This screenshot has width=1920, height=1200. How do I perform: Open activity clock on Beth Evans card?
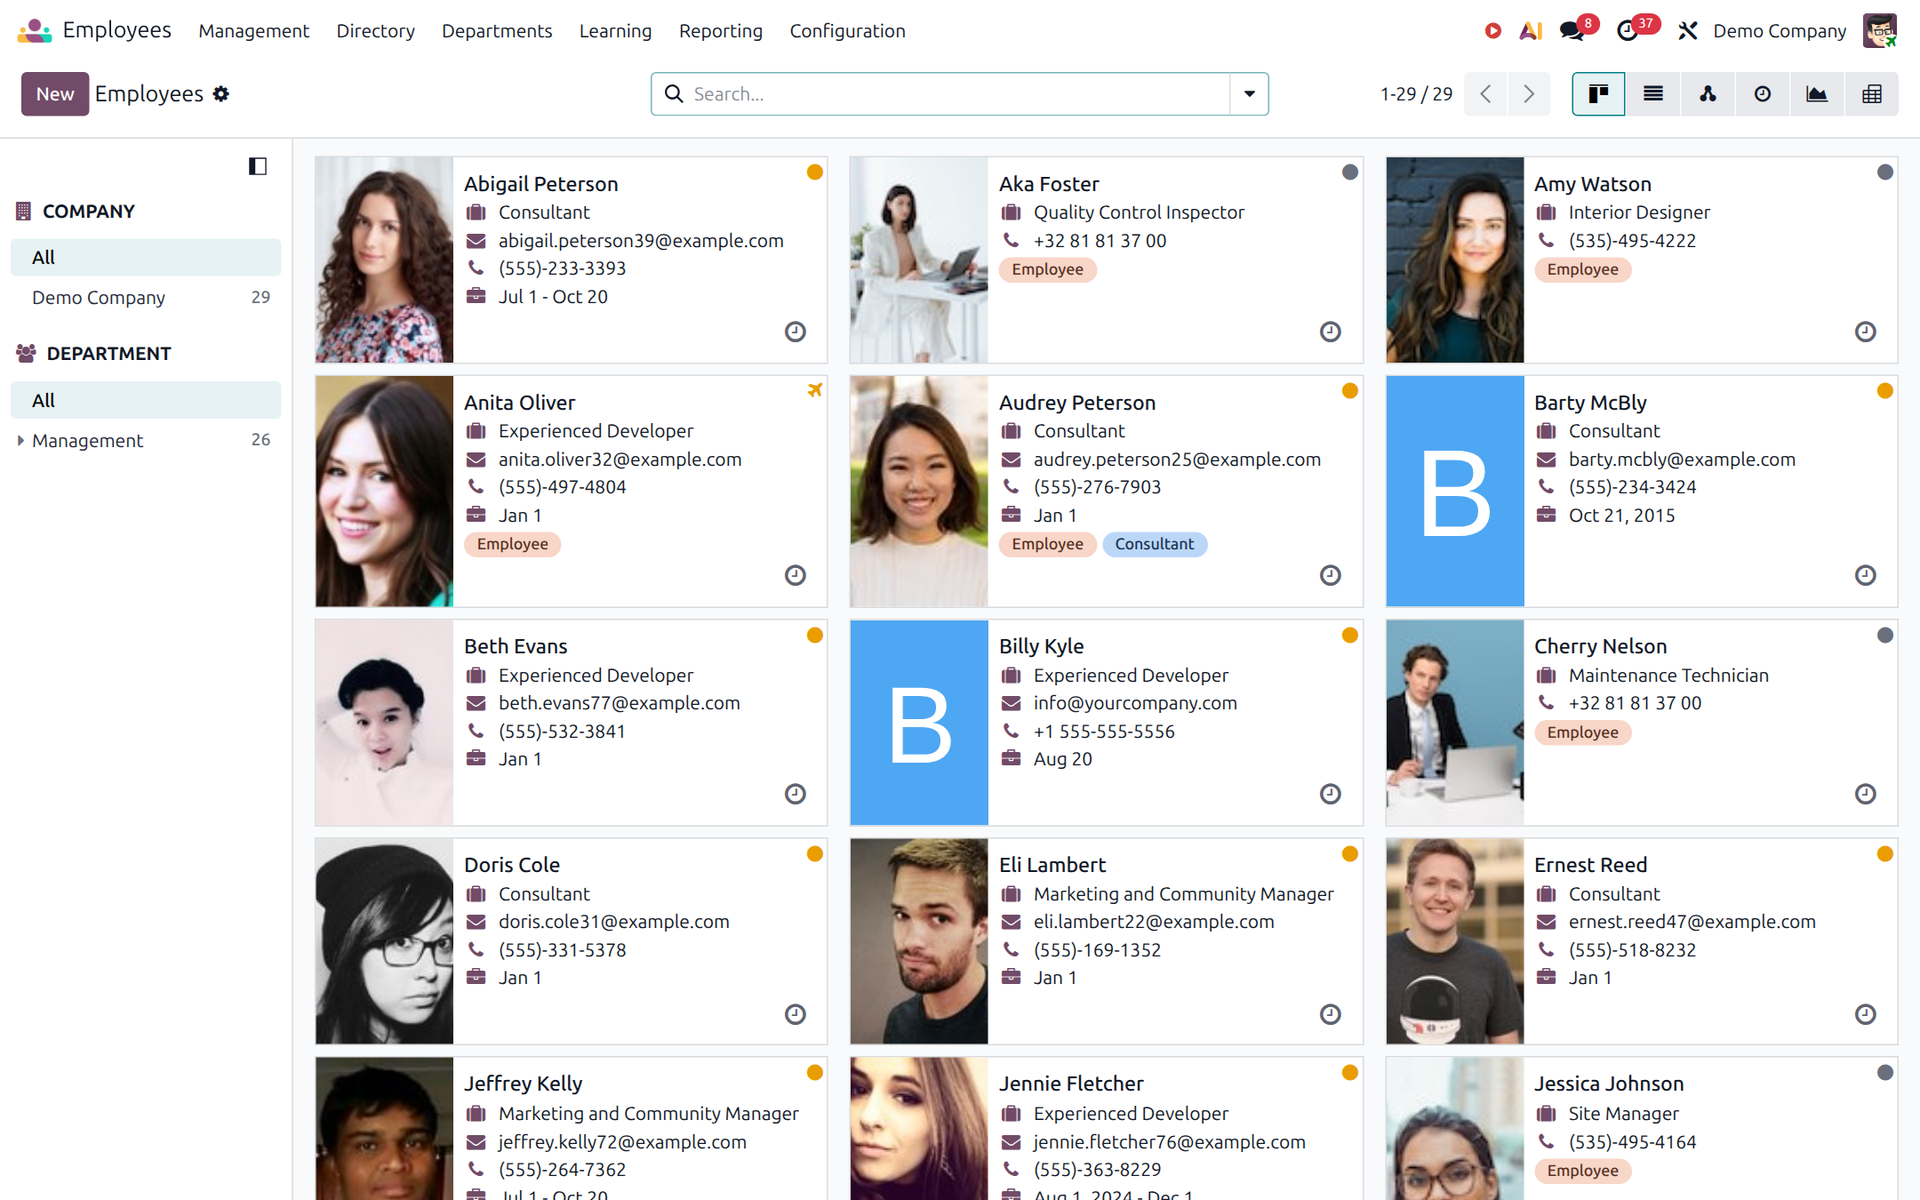[795, 794]
